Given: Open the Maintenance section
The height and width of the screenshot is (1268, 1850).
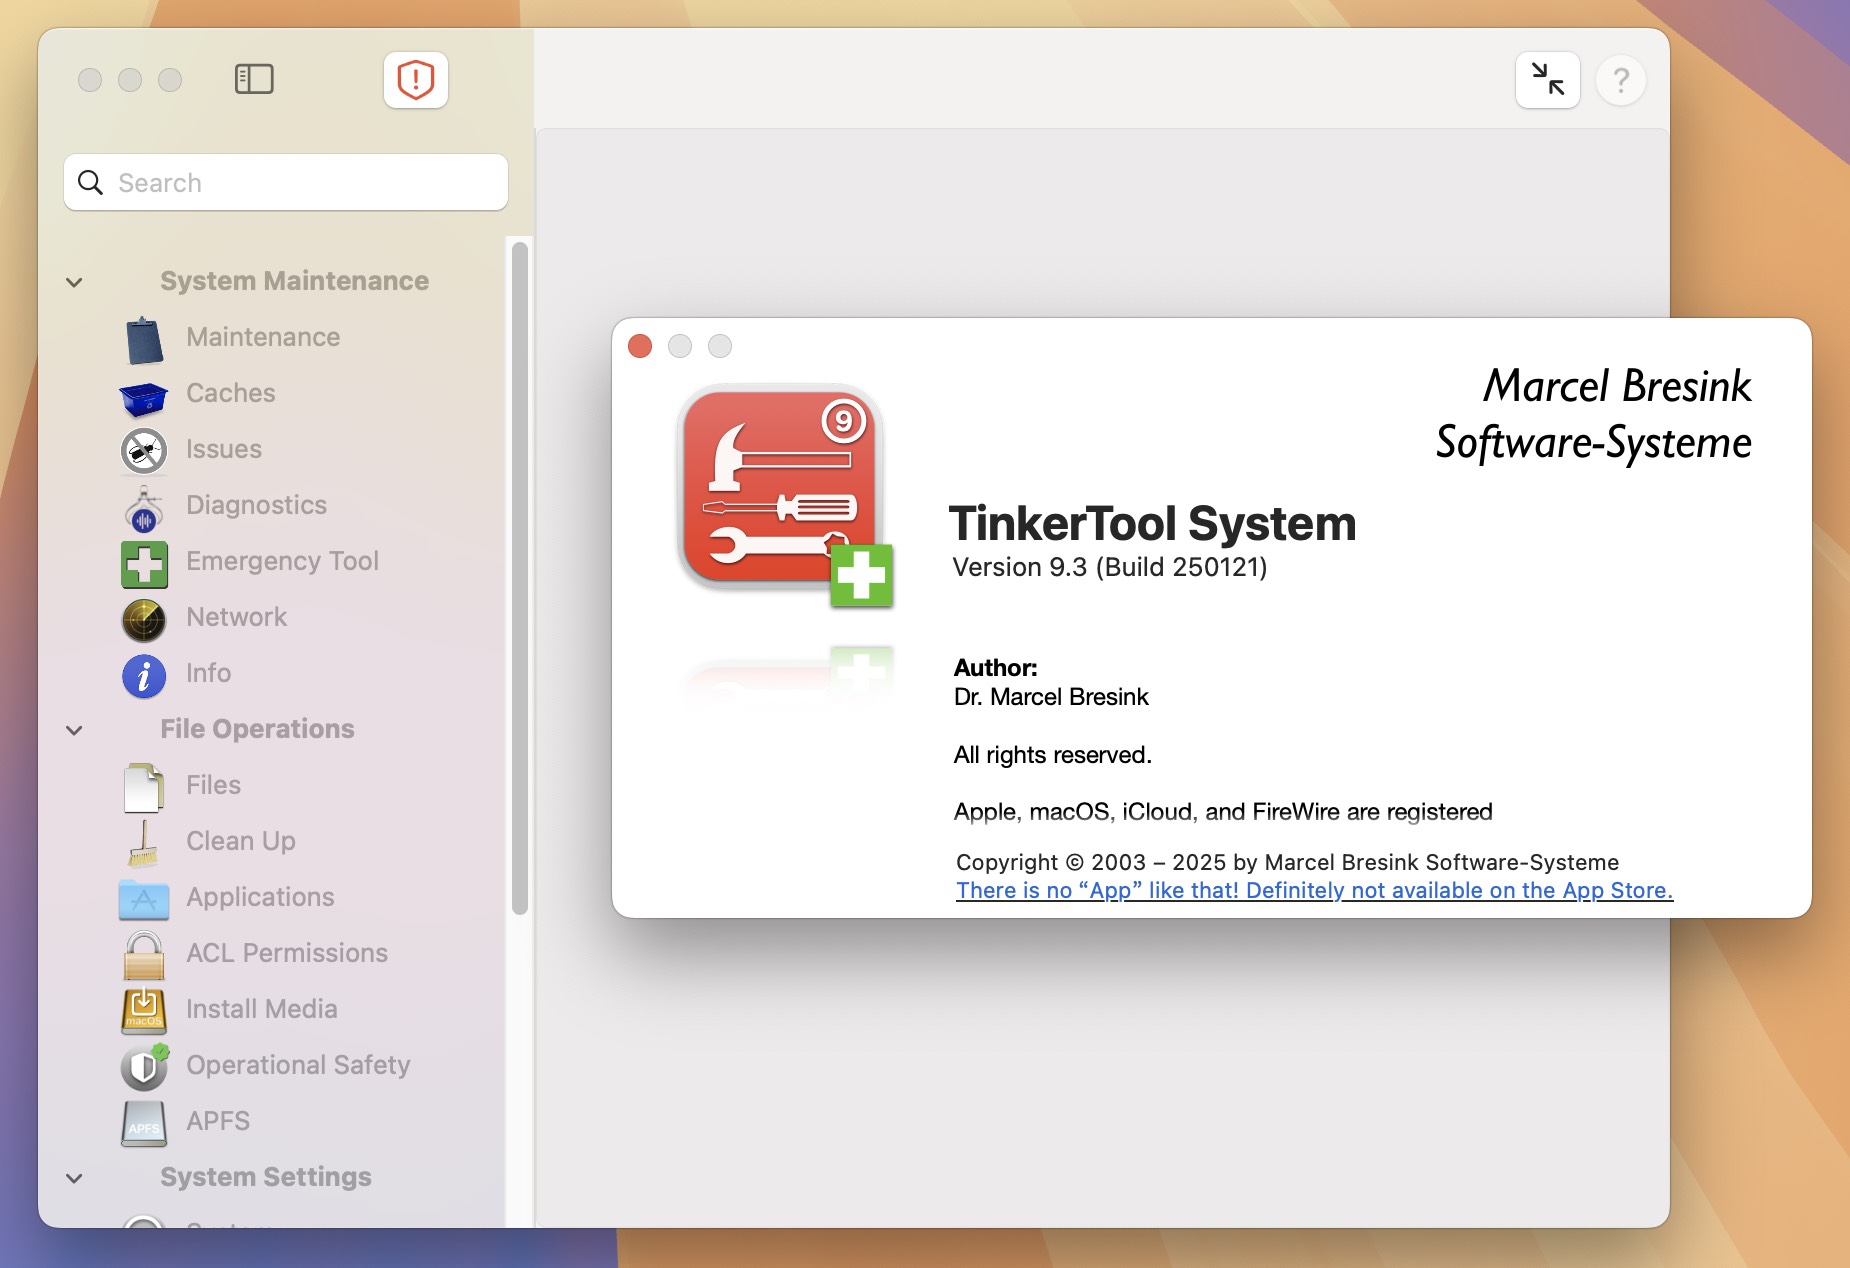Looking at the screenshot, I should (262, 337).
